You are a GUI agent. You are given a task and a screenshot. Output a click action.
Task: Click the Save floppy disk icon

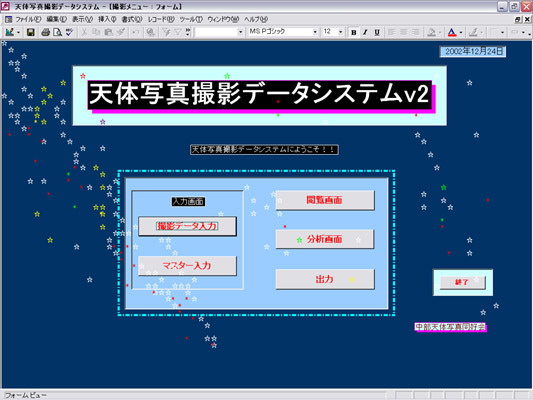click(31, 32)
